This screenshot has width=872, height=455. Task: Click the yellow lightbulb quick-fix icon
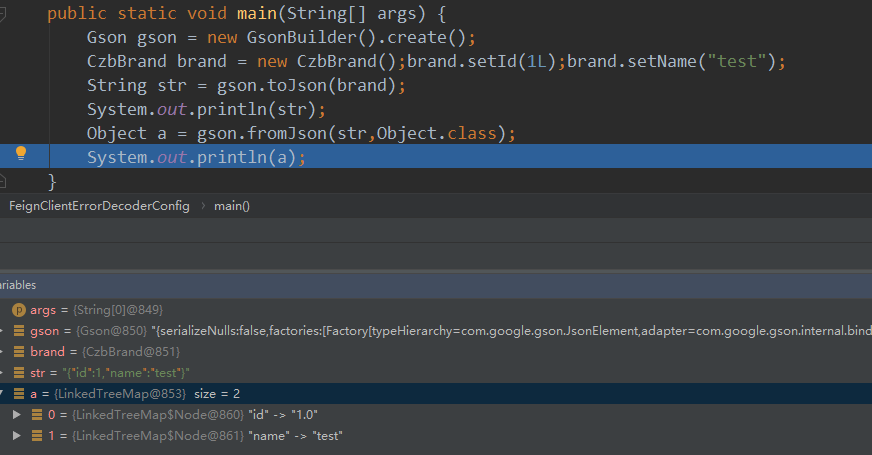(21, 153)
